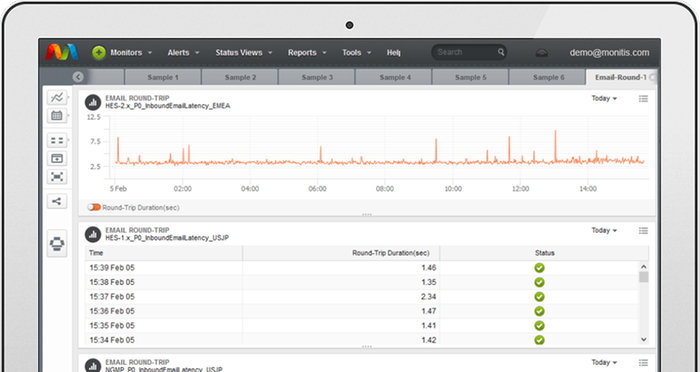Viewport: 700px width, 372px height.
Task: Click the green status check for 15:37 row
Action: pos(539,297)
